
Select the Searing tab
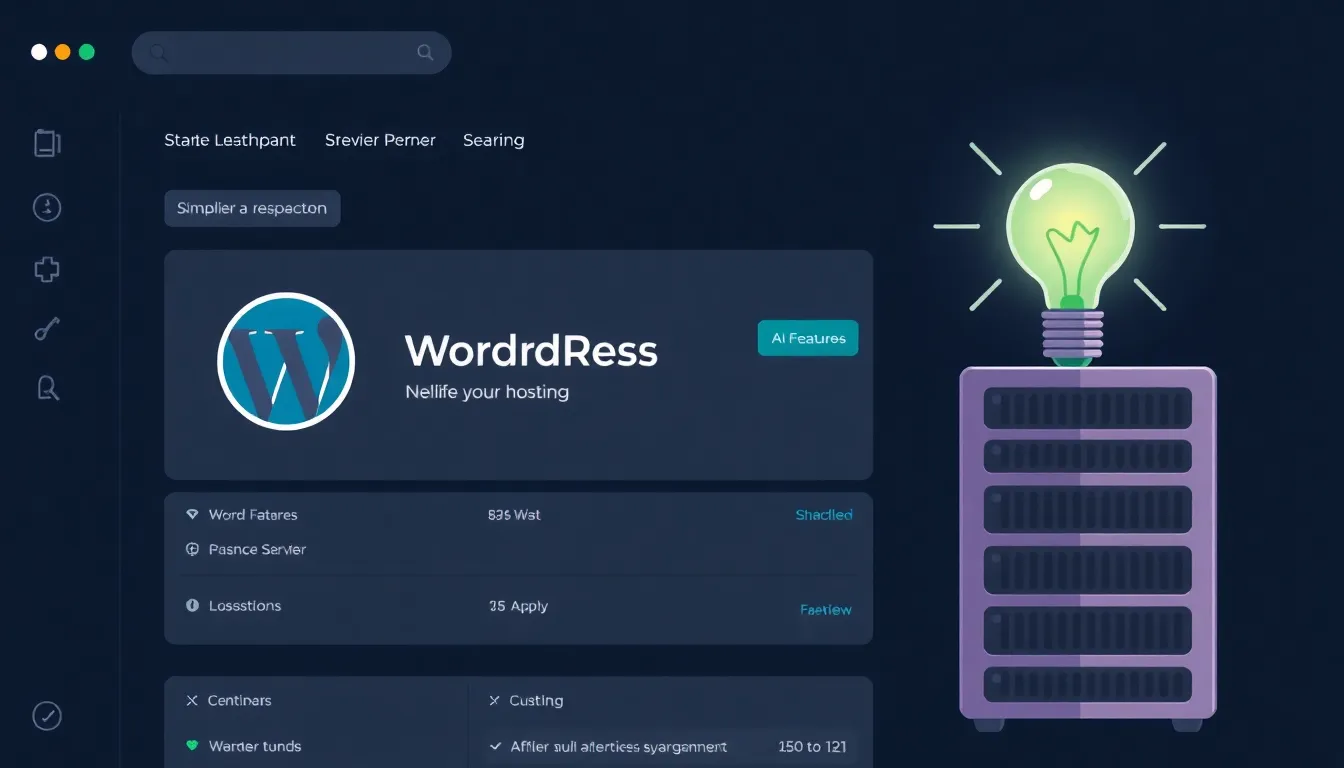493,140
